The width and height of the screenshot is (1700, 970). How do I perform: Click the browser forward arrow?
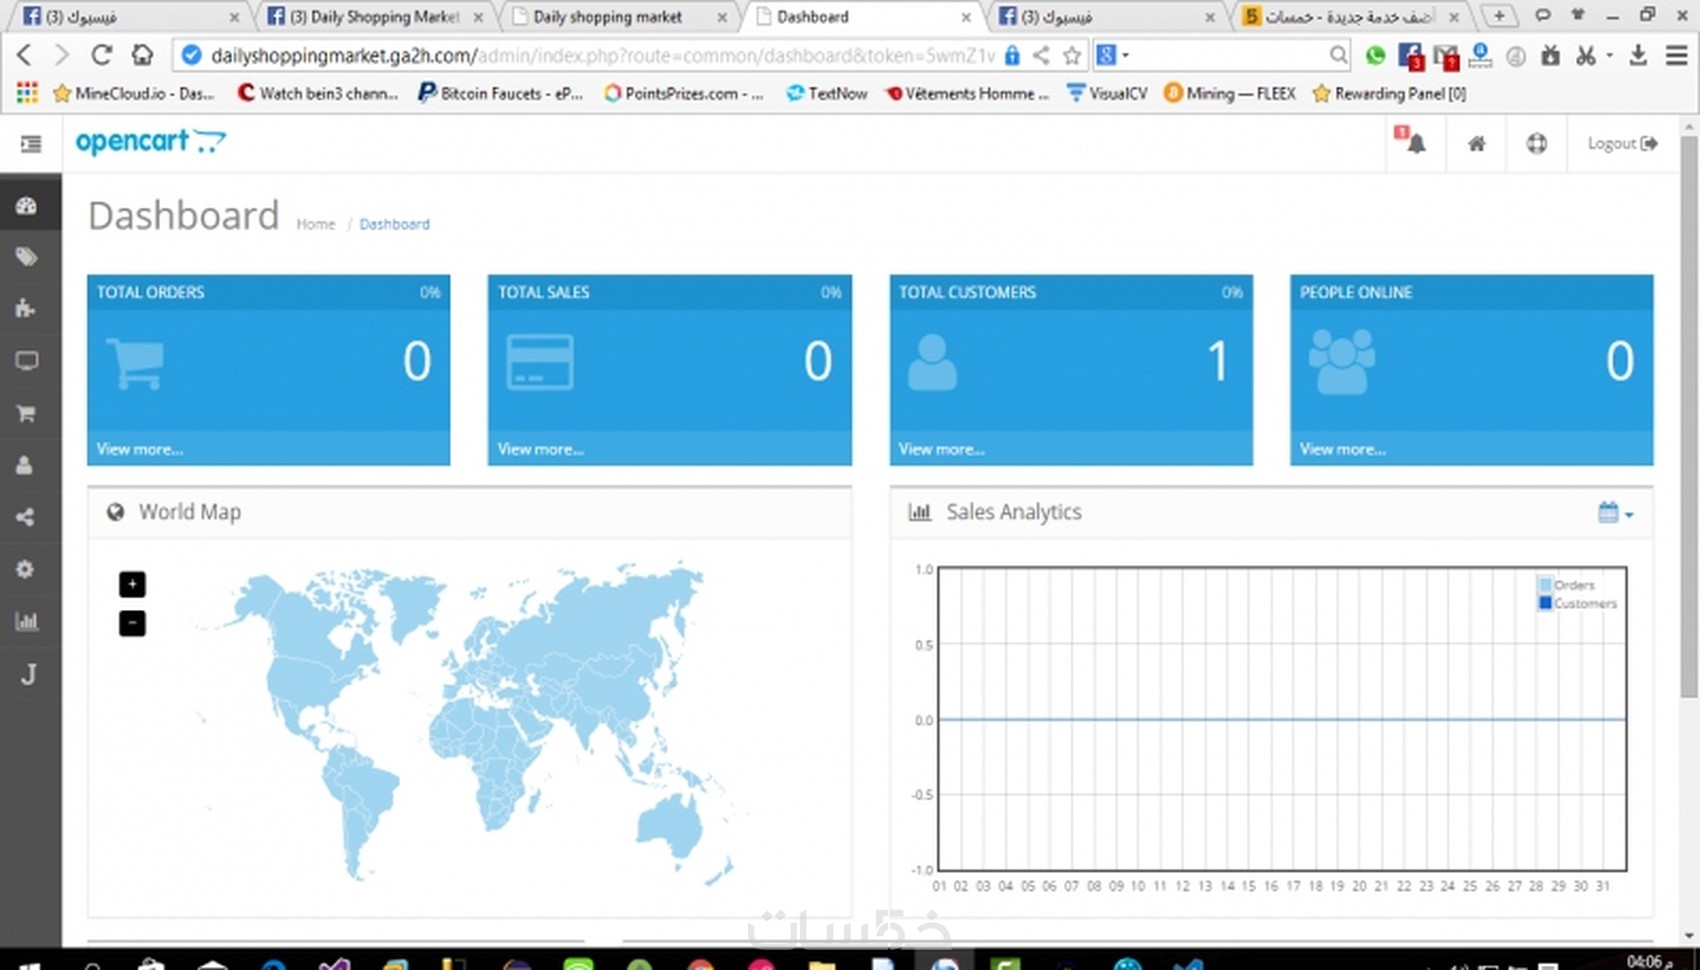coord(62,55)
